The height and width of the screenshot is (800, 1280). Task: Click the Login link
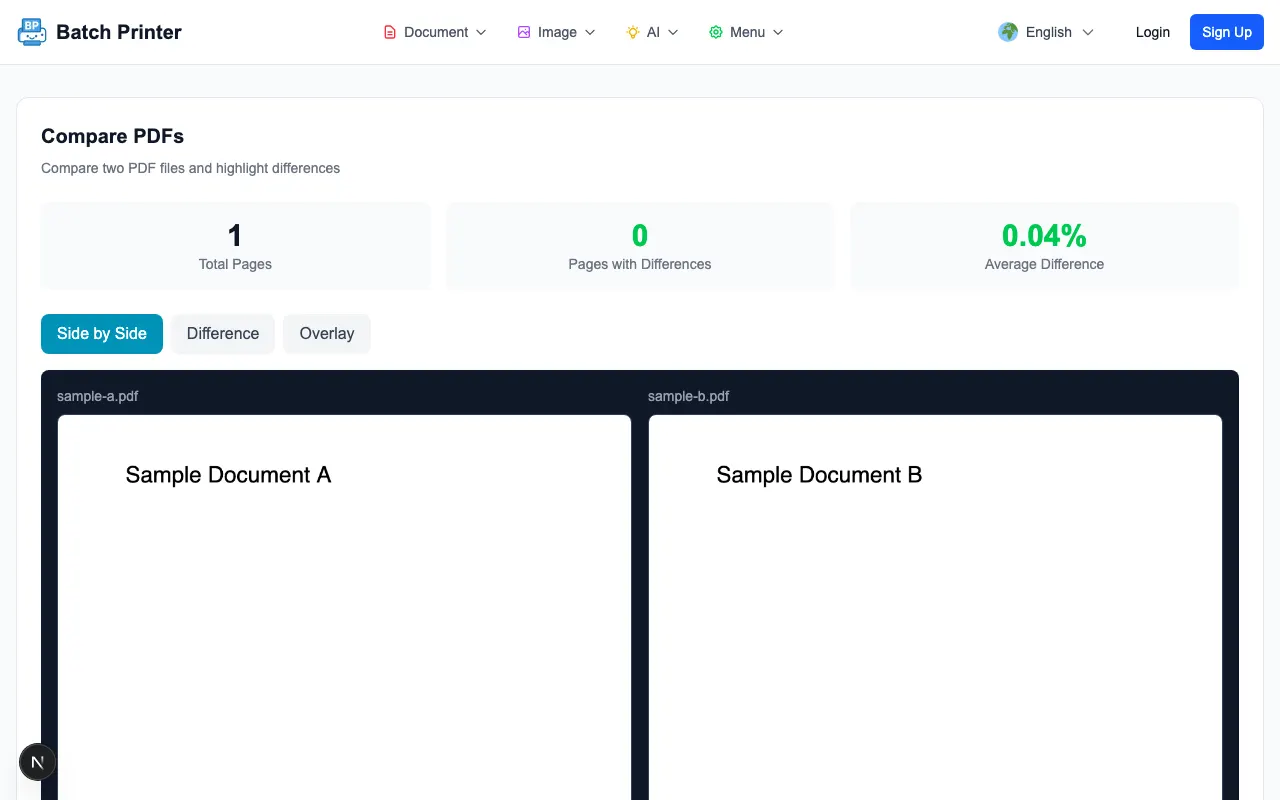click(x=1153, y=32)
